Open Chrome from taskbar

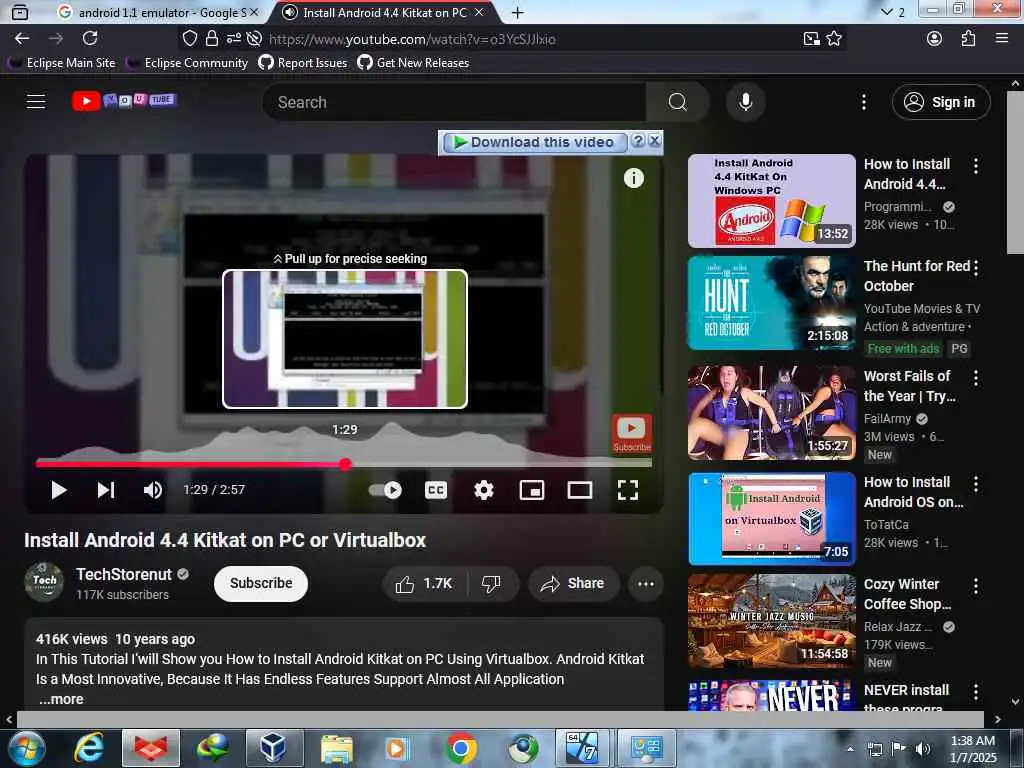point(461,748)
